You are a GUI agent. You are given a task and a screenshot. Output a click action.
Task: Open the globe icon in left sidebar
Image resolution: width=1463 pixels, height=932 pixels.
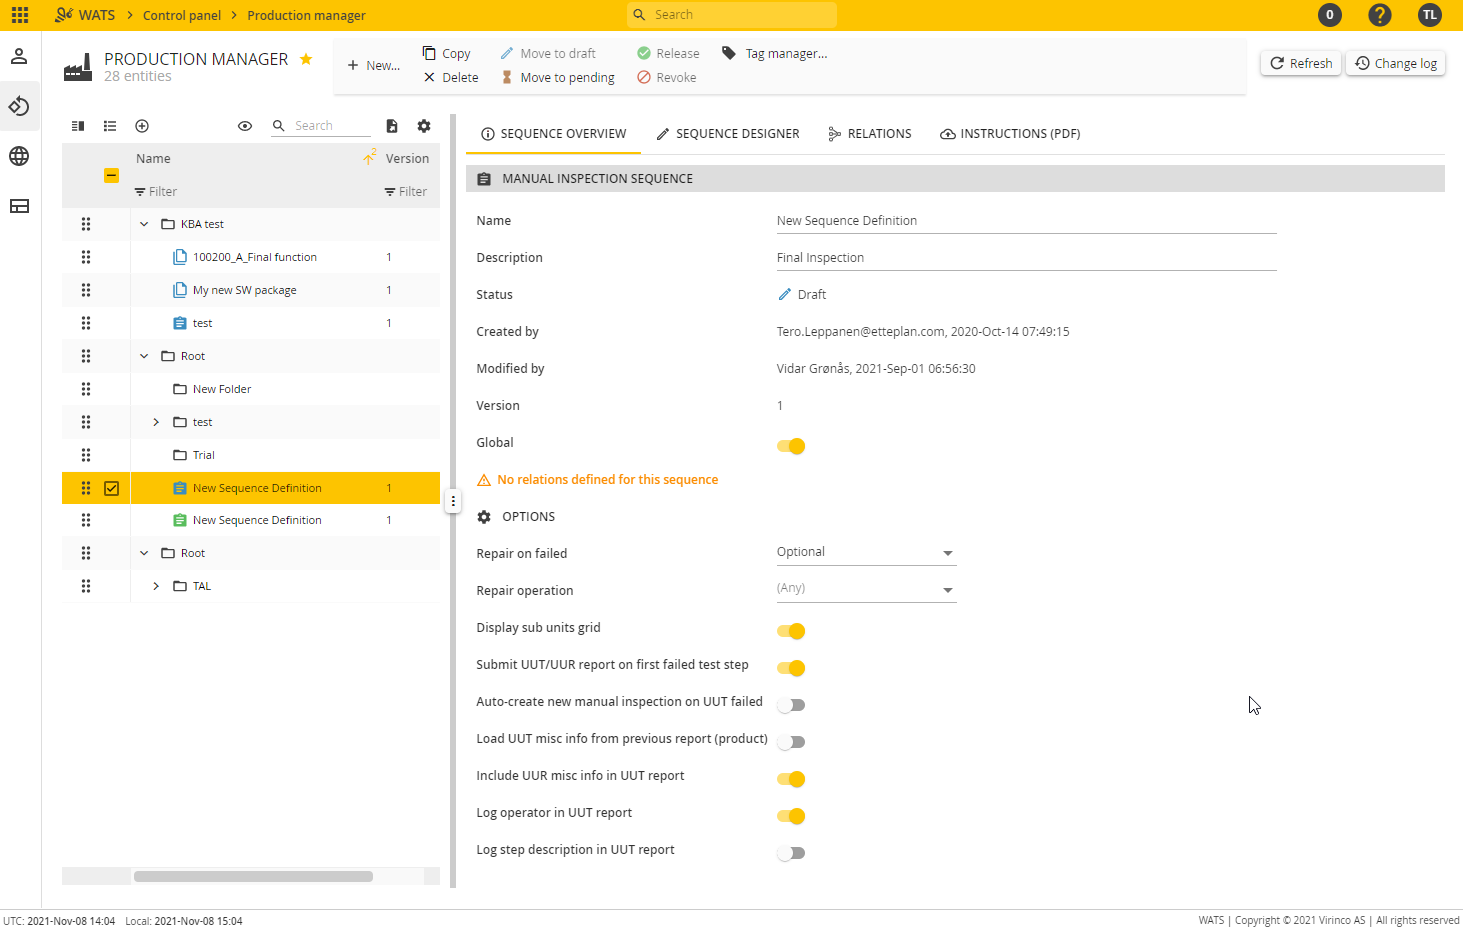[19, 156]
